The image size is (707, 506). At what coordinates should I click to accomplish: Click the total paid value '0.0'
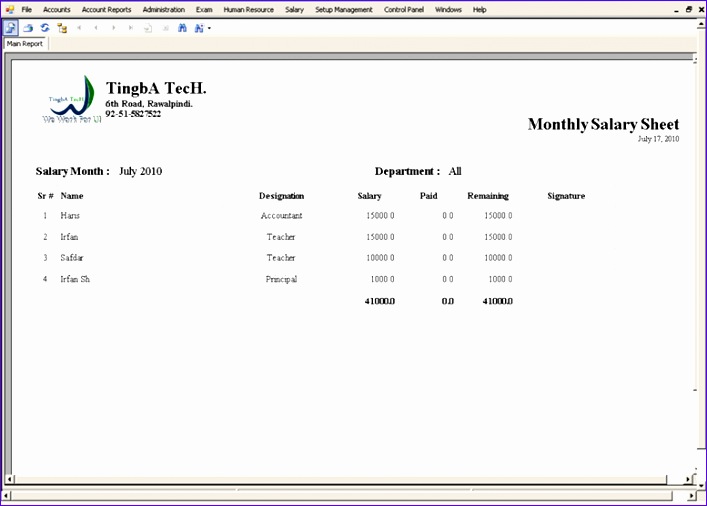pos(448,301)
